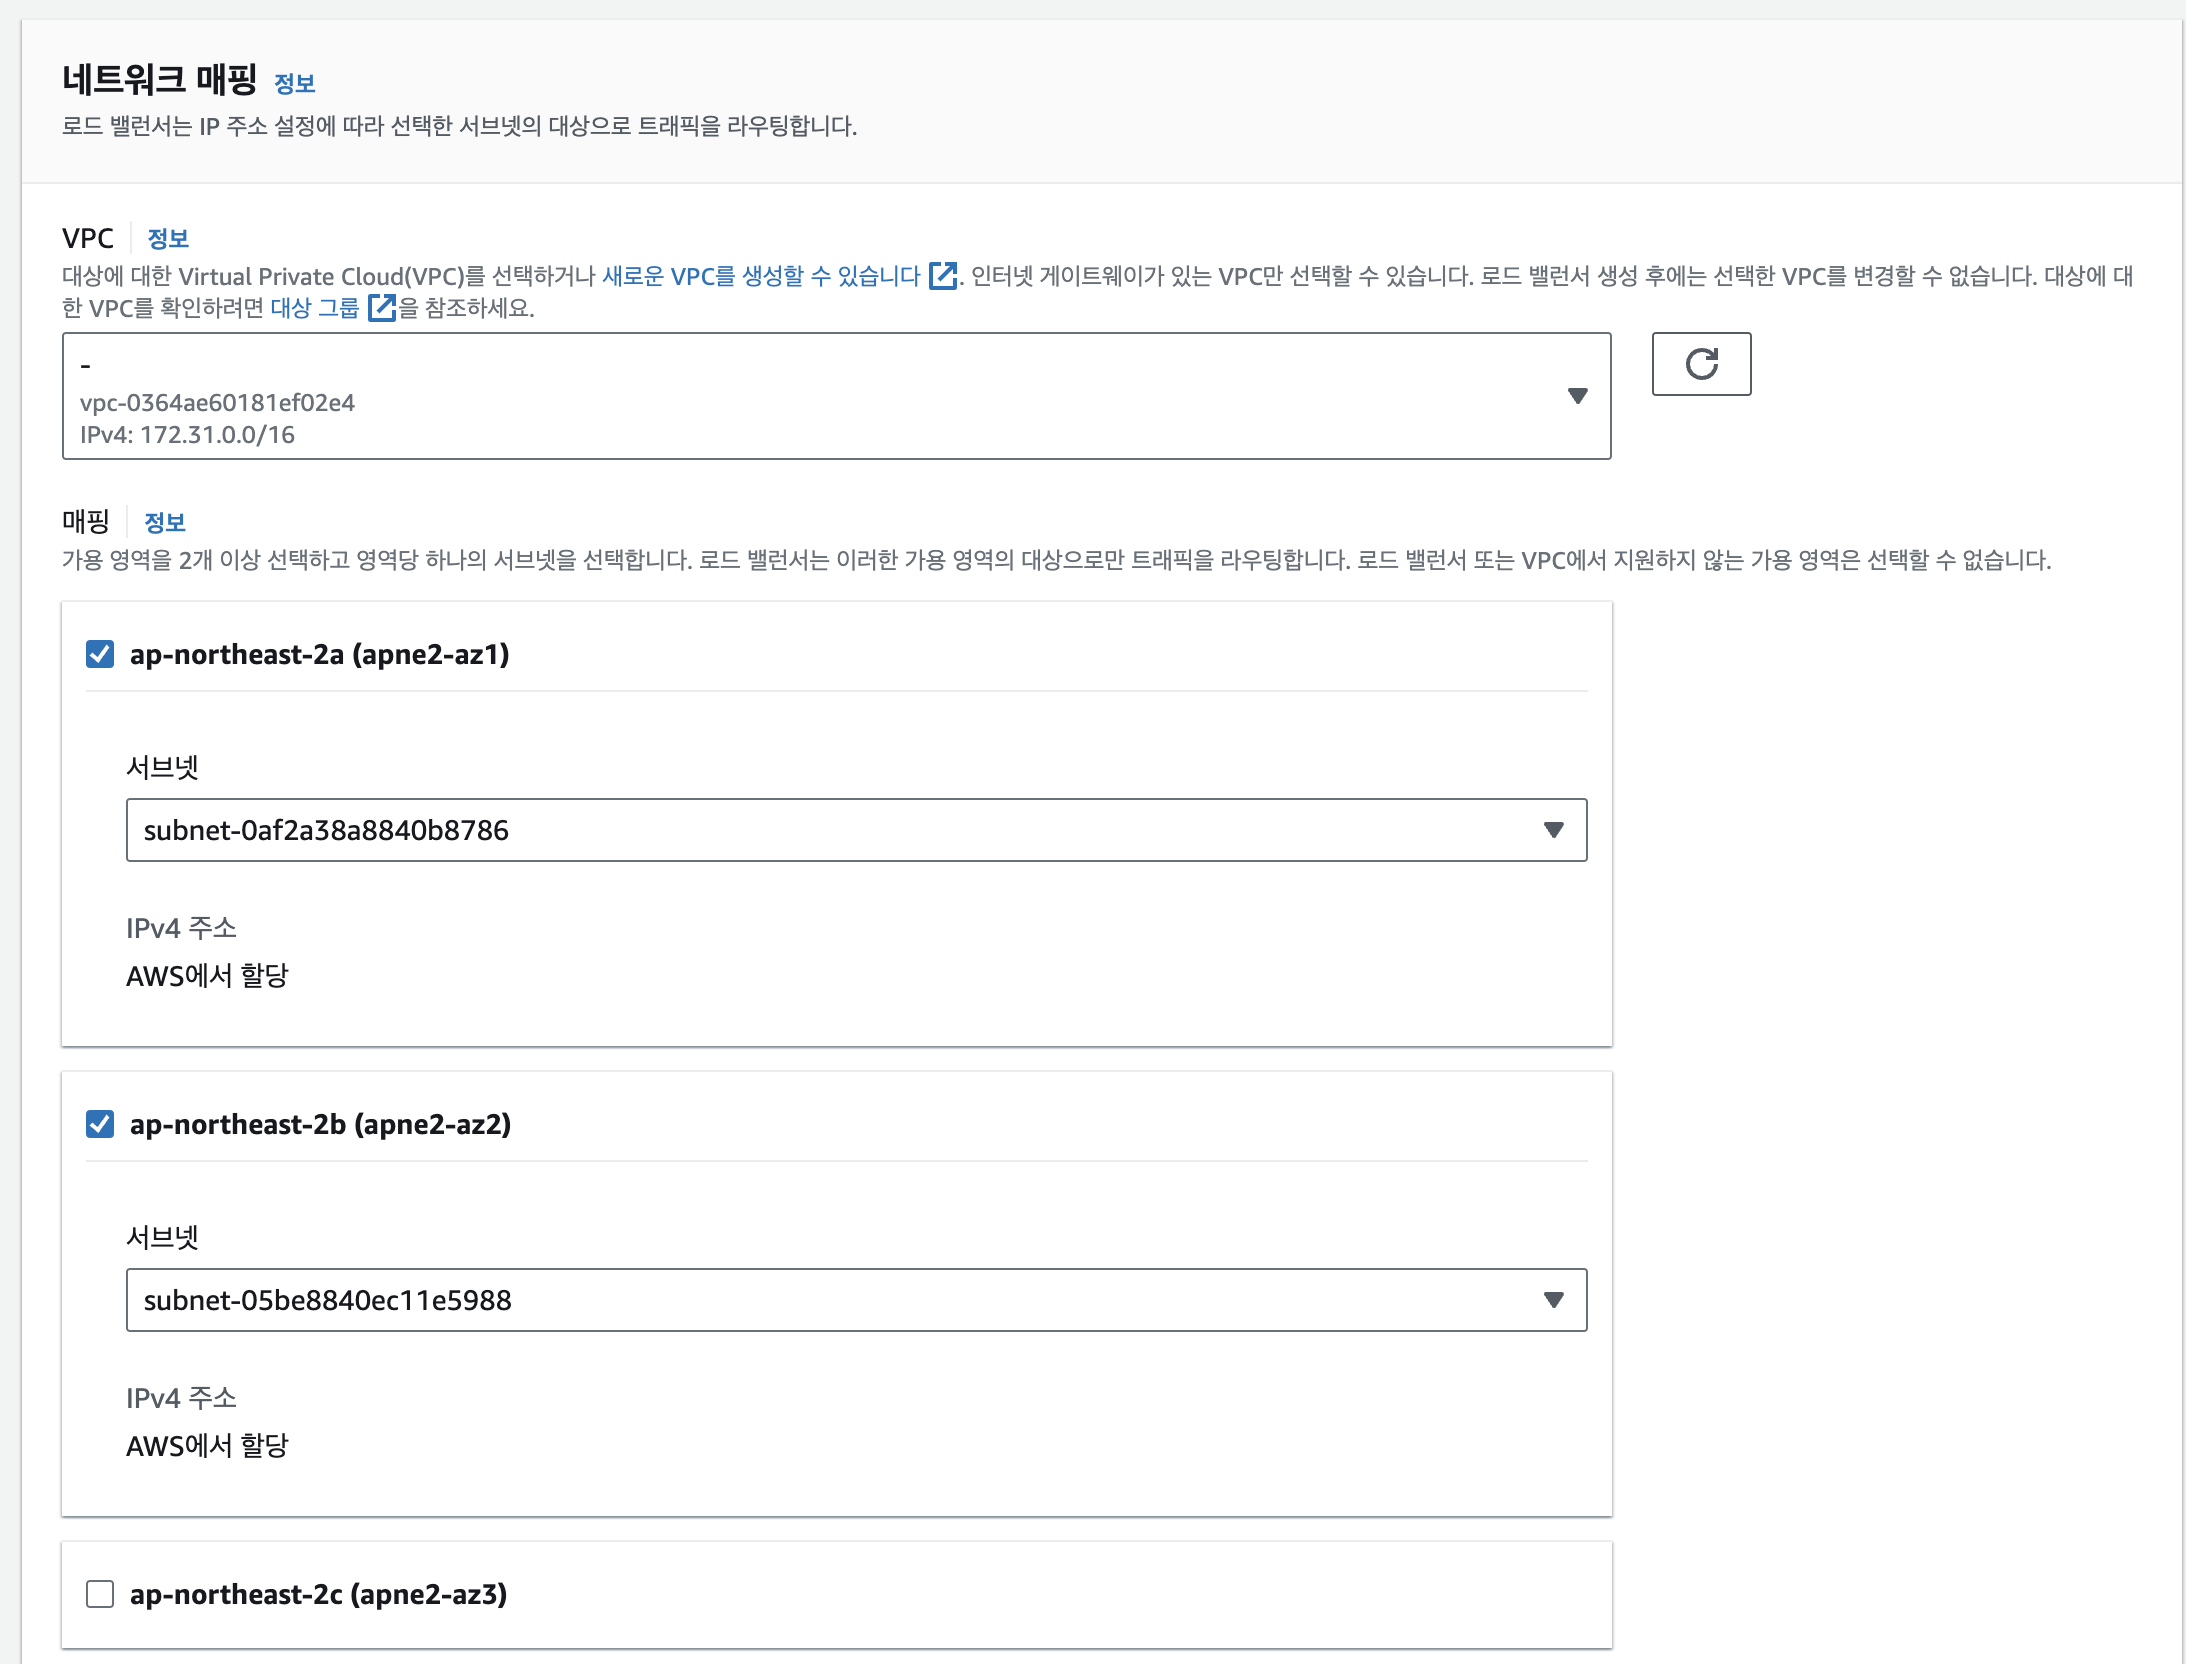
Task: Click ap-northeast-2b (apne2-az2) label text
Action: (320, 1124)
